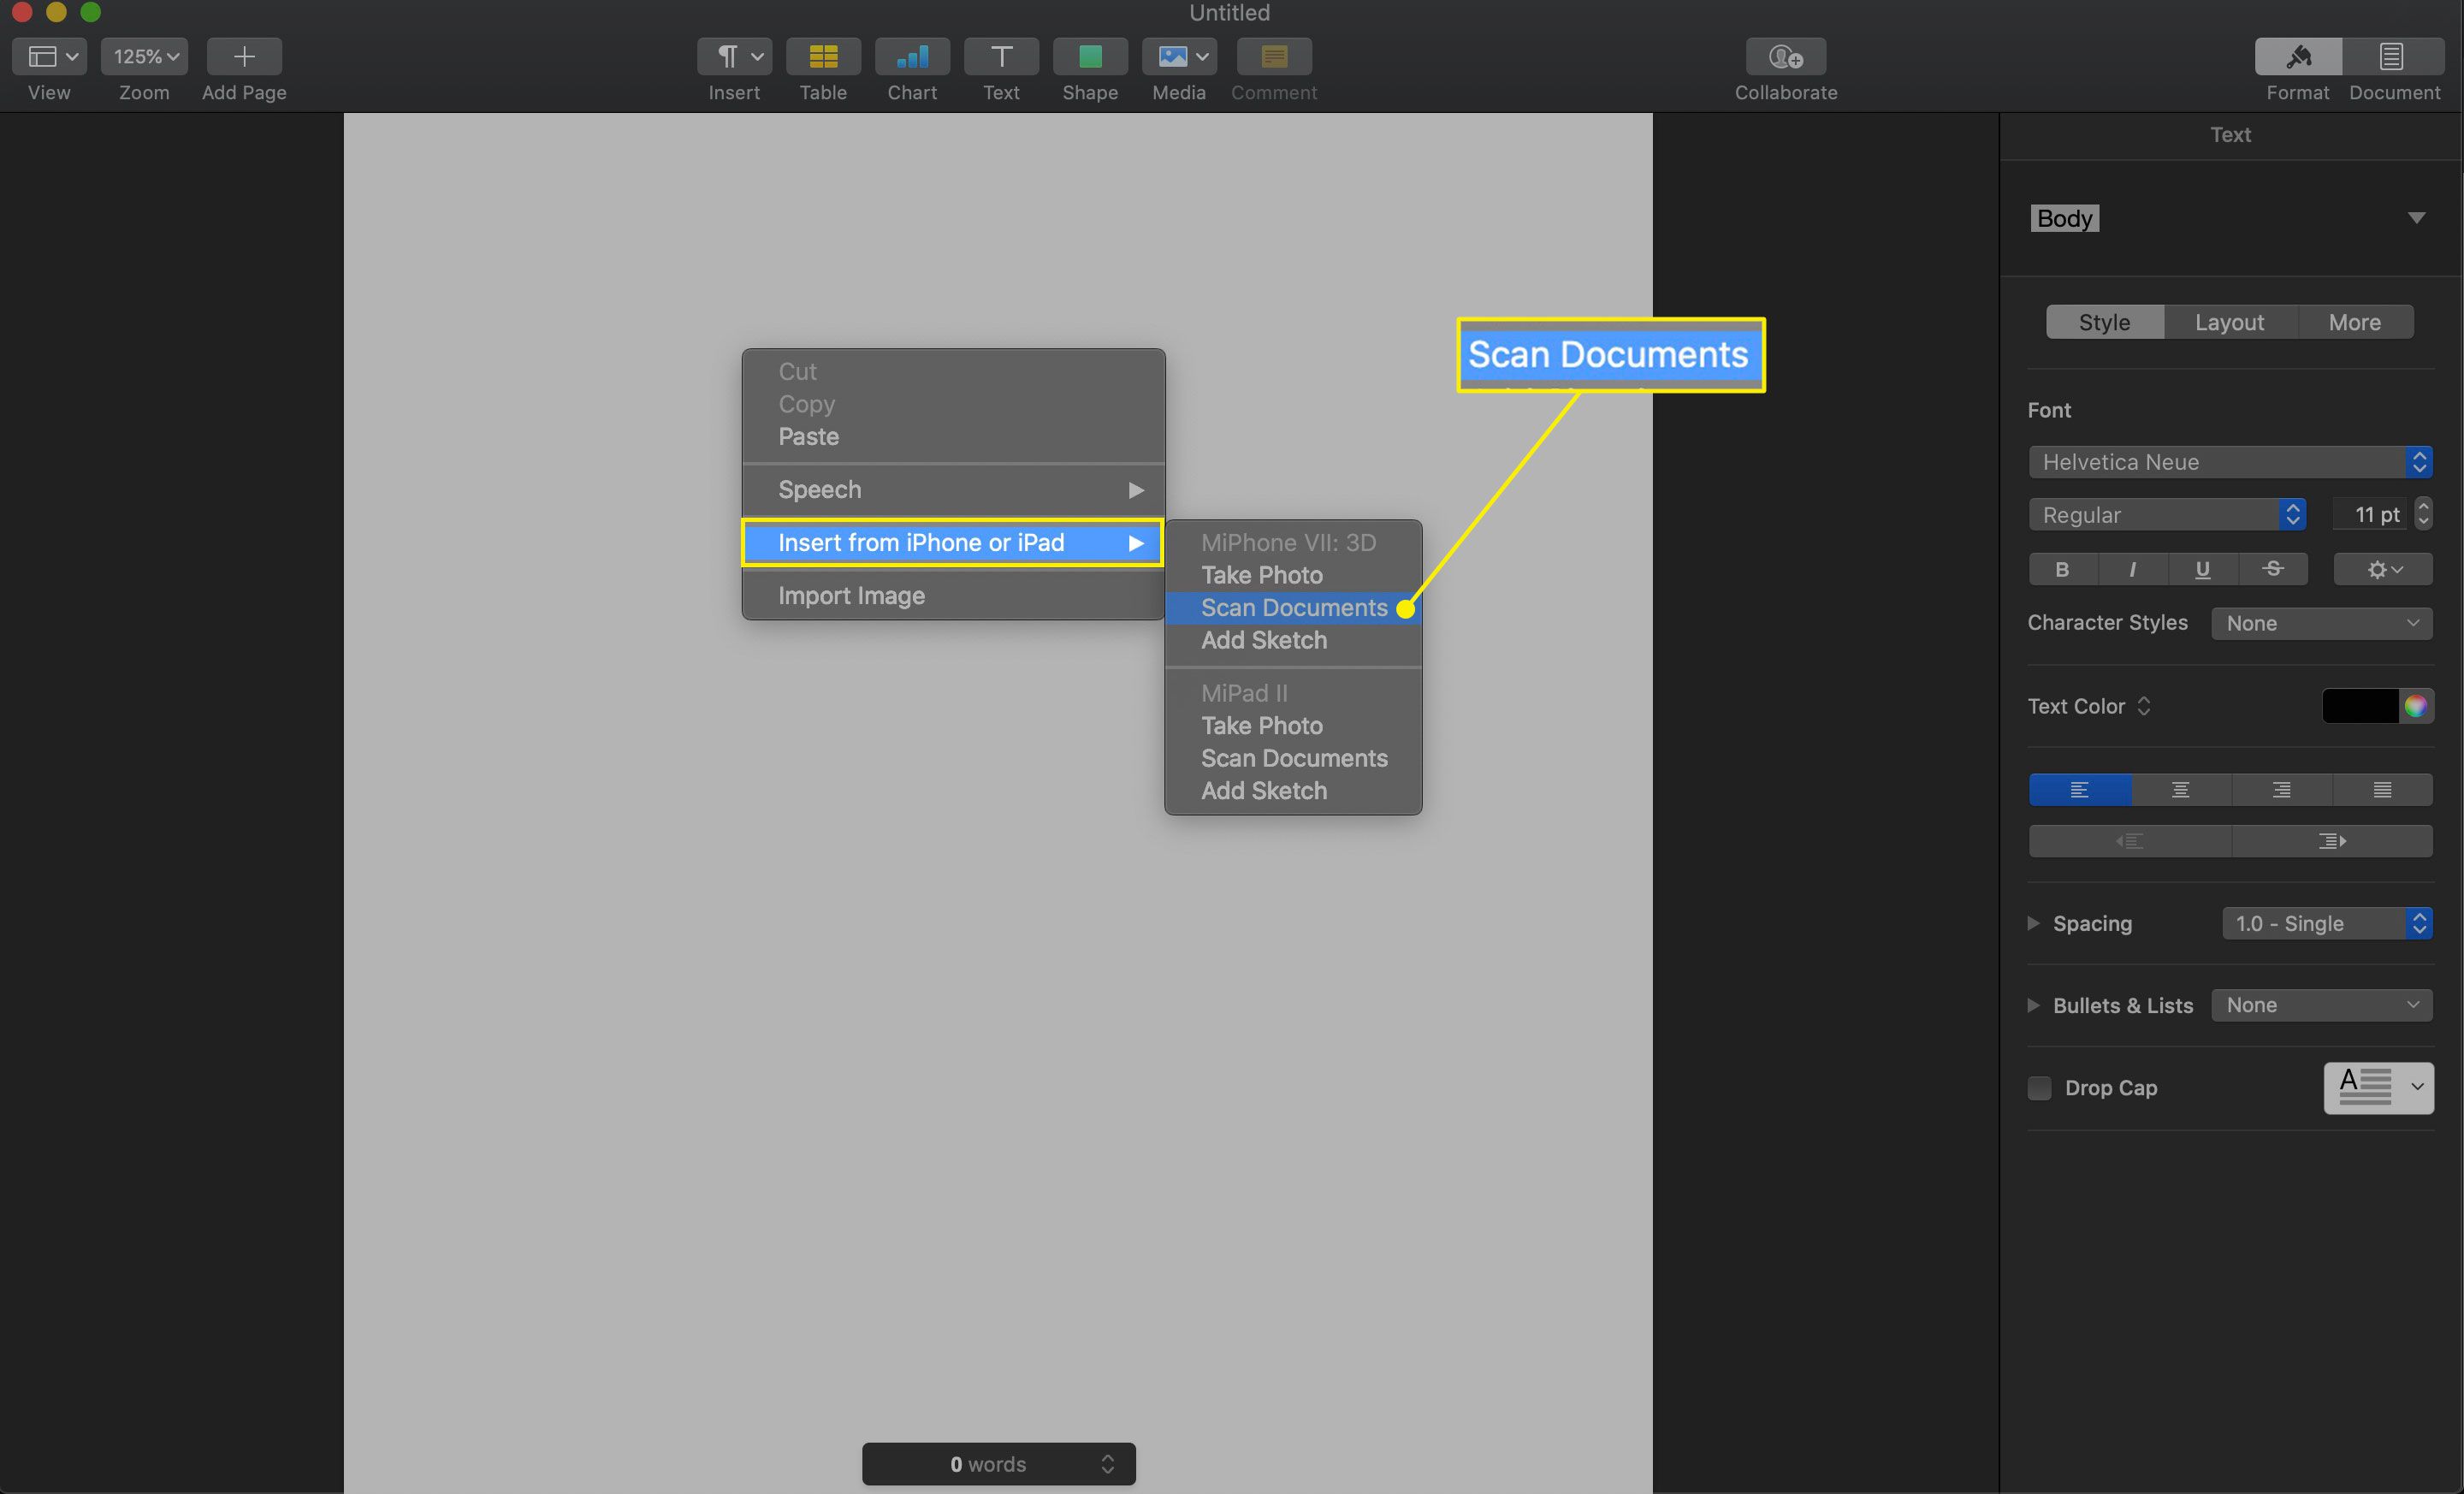The height and width of the screenshot is (1494, 2464).
Task: Open the 125% Zoom dropdown
Action: click(144, 56)
